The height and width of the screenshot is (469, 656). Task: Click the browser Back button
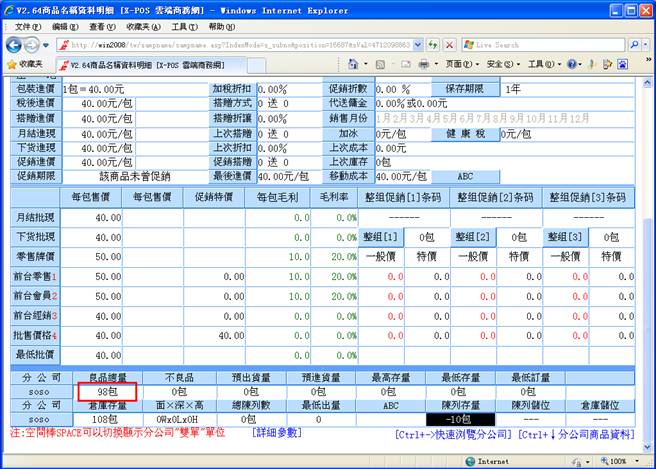(x=13, y=45)
